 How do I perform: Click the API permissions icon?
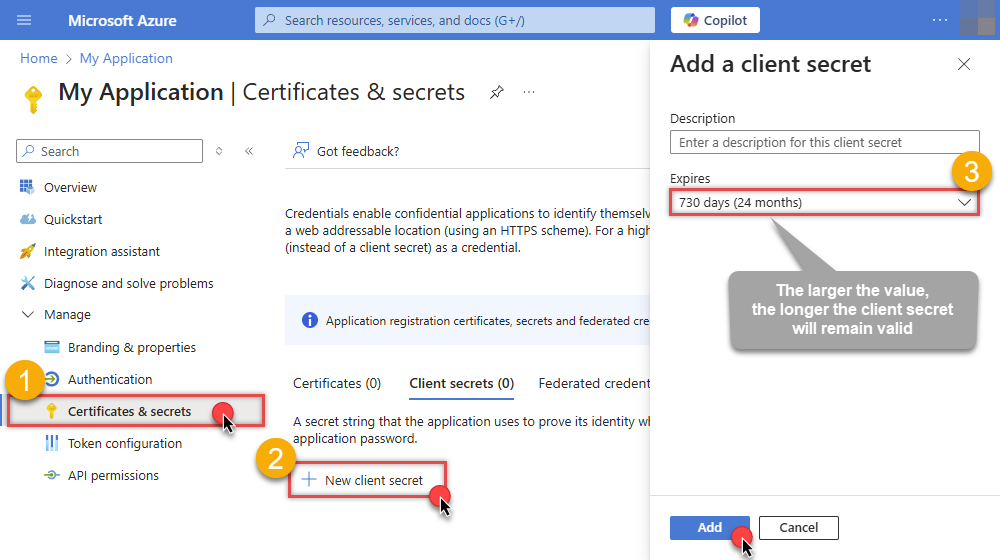point(52,475)
